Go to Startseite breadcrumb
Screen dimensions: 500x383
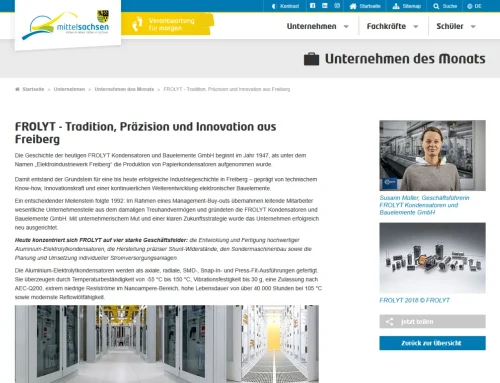33,89
